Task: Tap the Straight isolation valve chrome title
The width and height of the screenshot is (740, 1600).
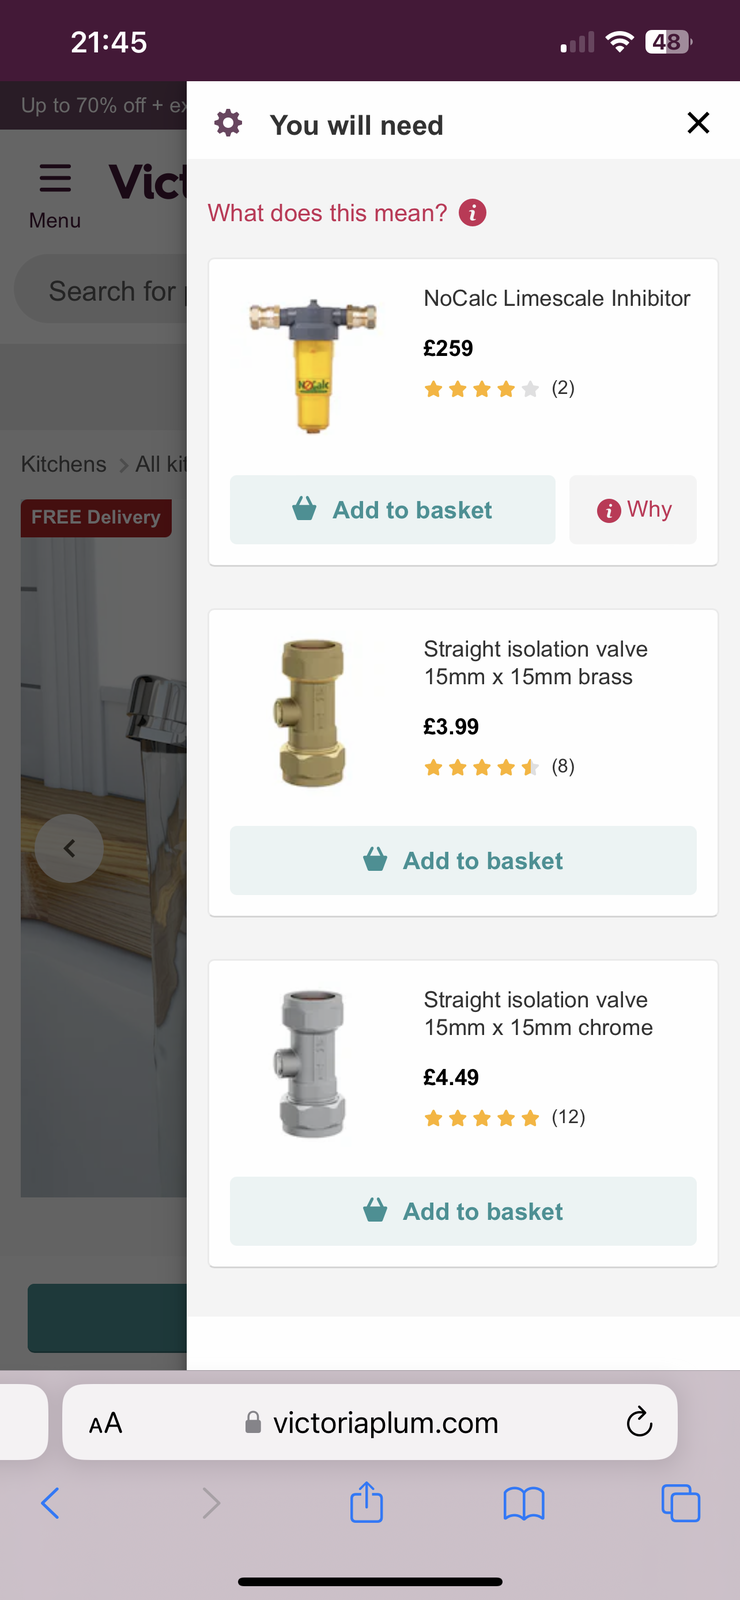Action: pyautogui.click(x=538, y=1013)
